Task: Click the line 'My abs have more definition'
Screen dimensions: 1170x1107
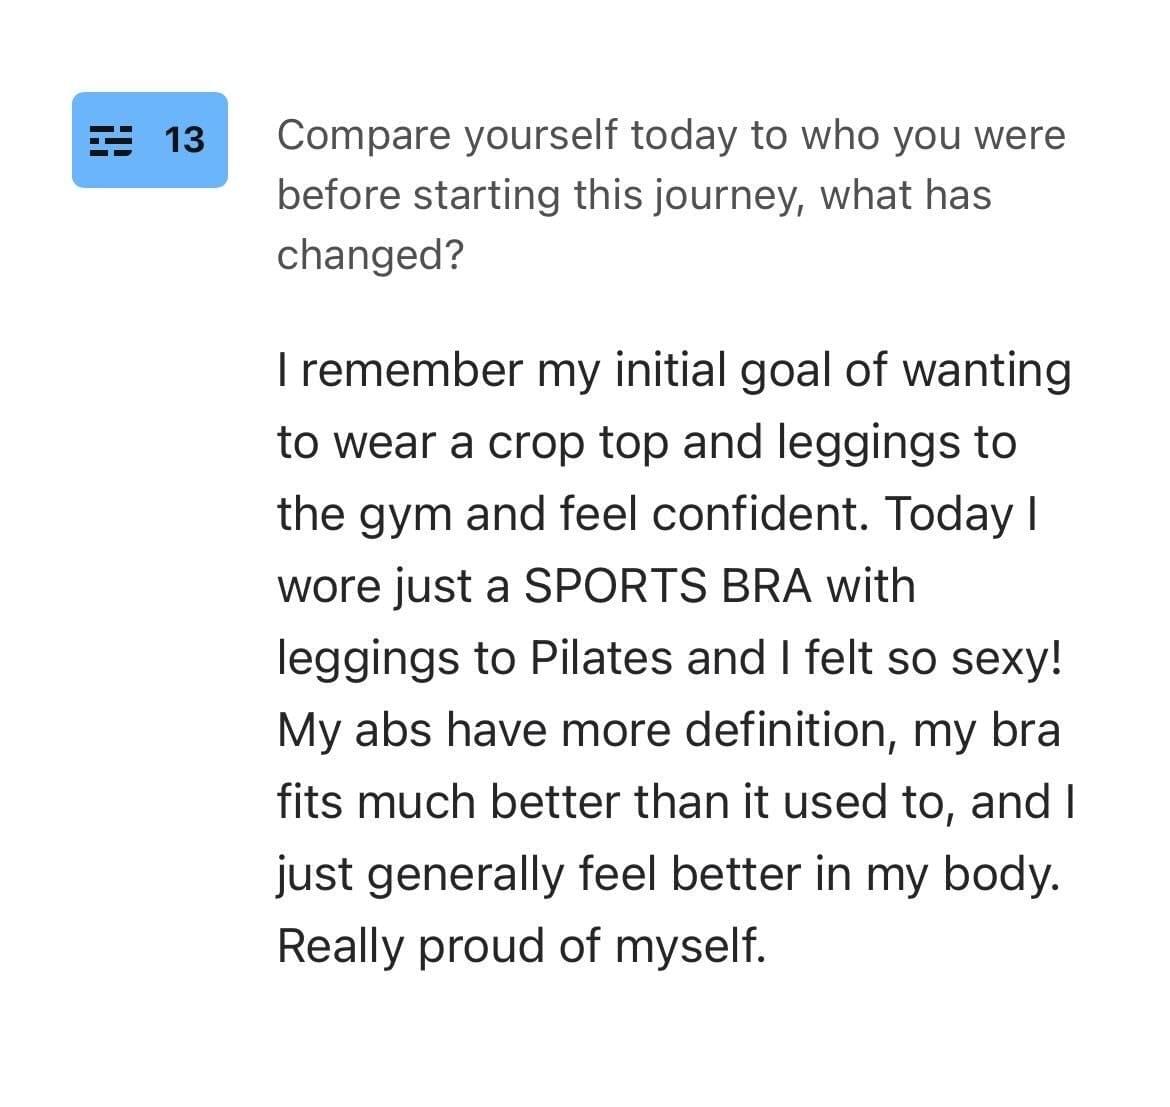Action: [x=669, y=730]
